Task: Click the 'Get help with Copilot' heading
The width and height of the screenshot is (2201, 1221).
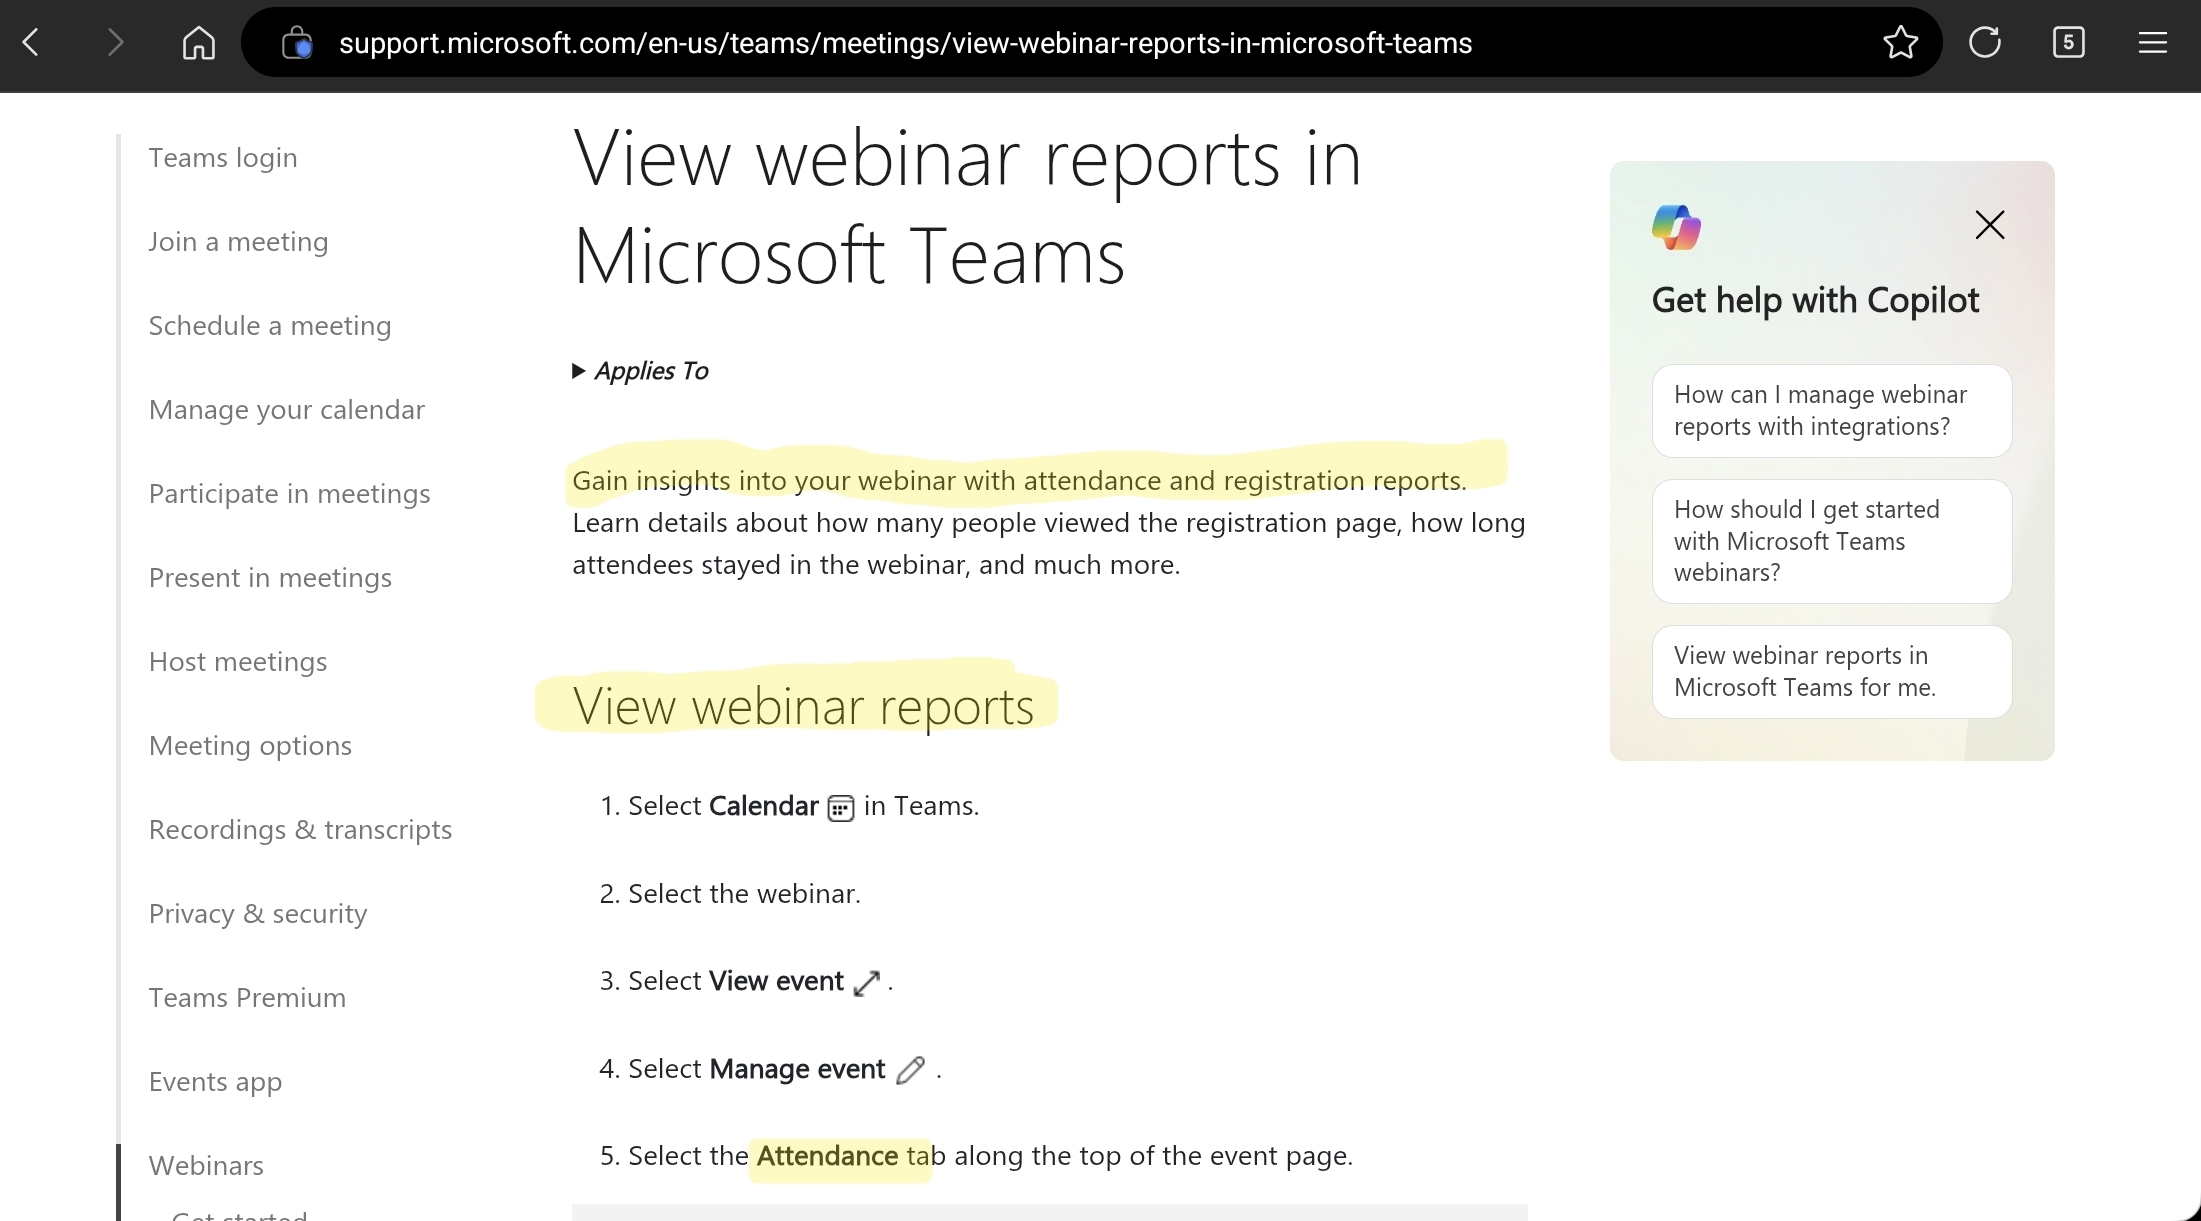Action: [1815, 300]
